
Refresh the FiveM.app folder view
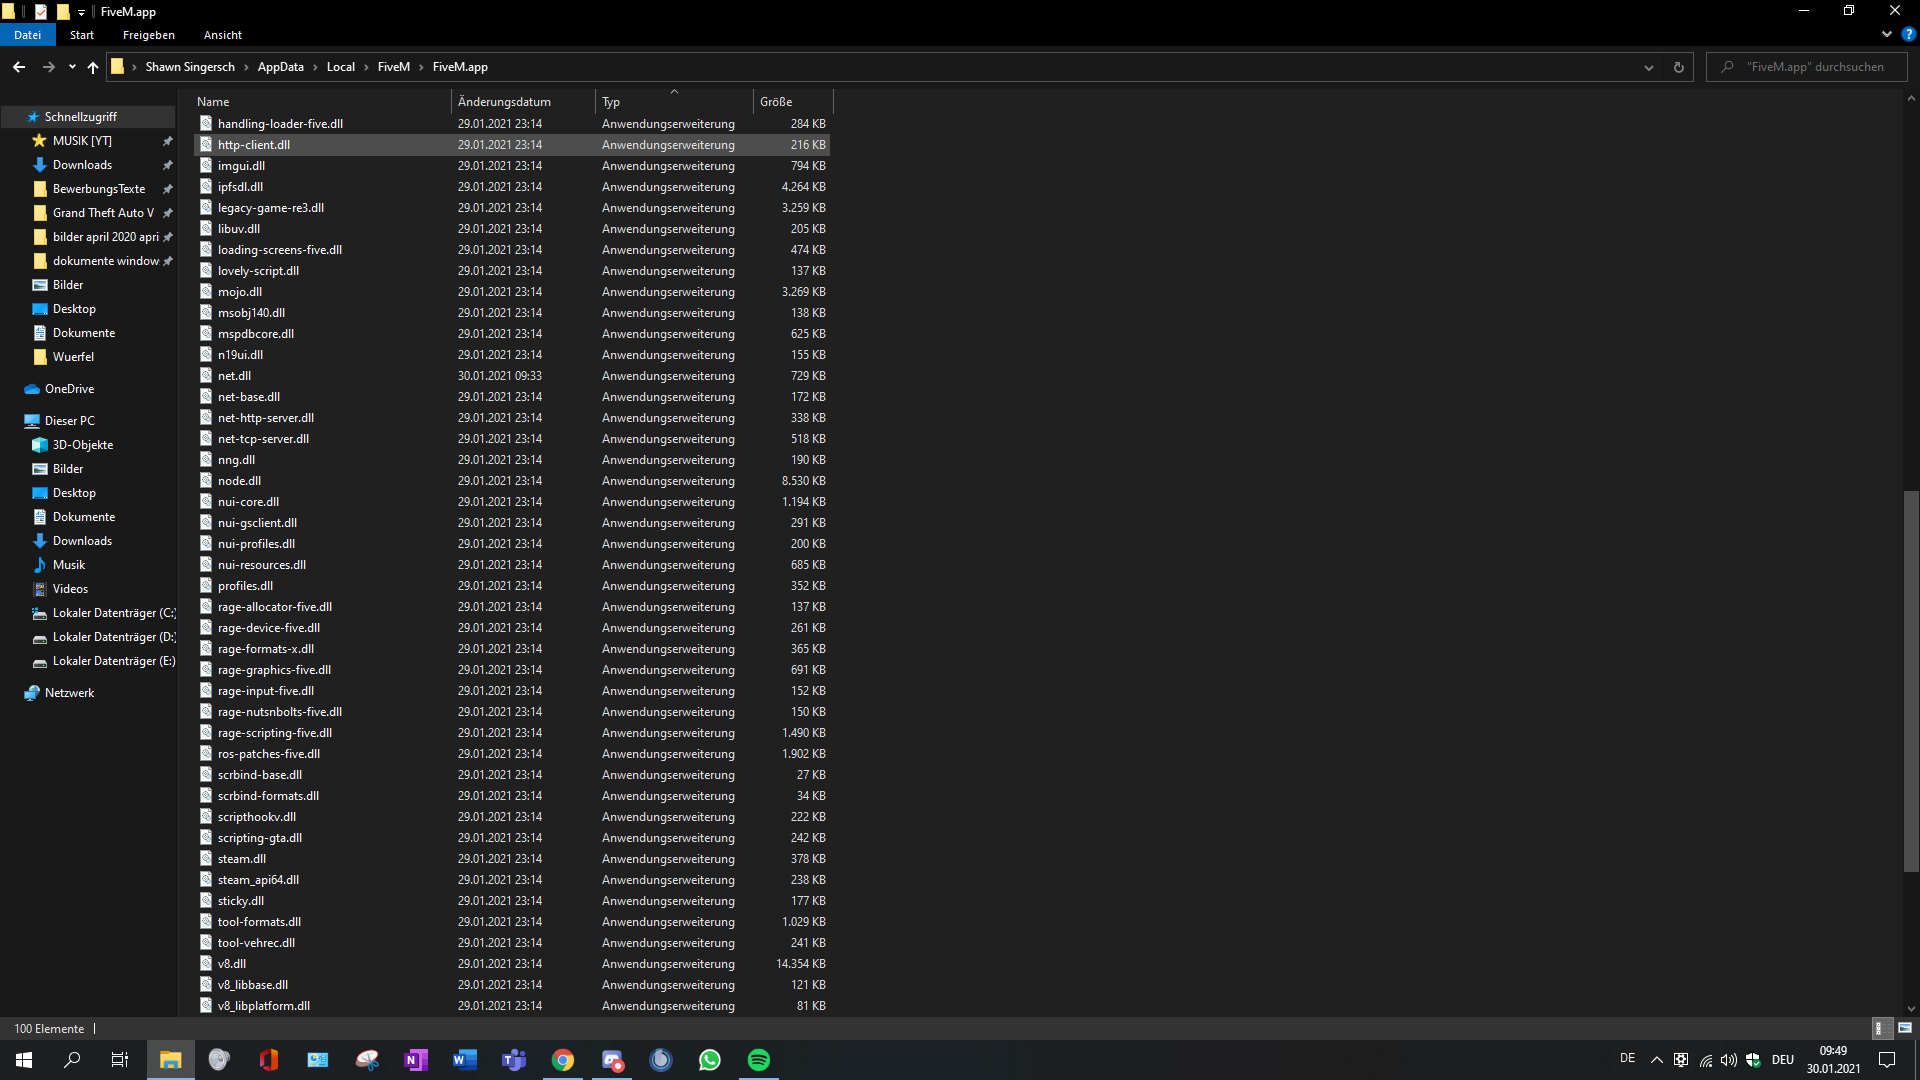pos(1678,67)
